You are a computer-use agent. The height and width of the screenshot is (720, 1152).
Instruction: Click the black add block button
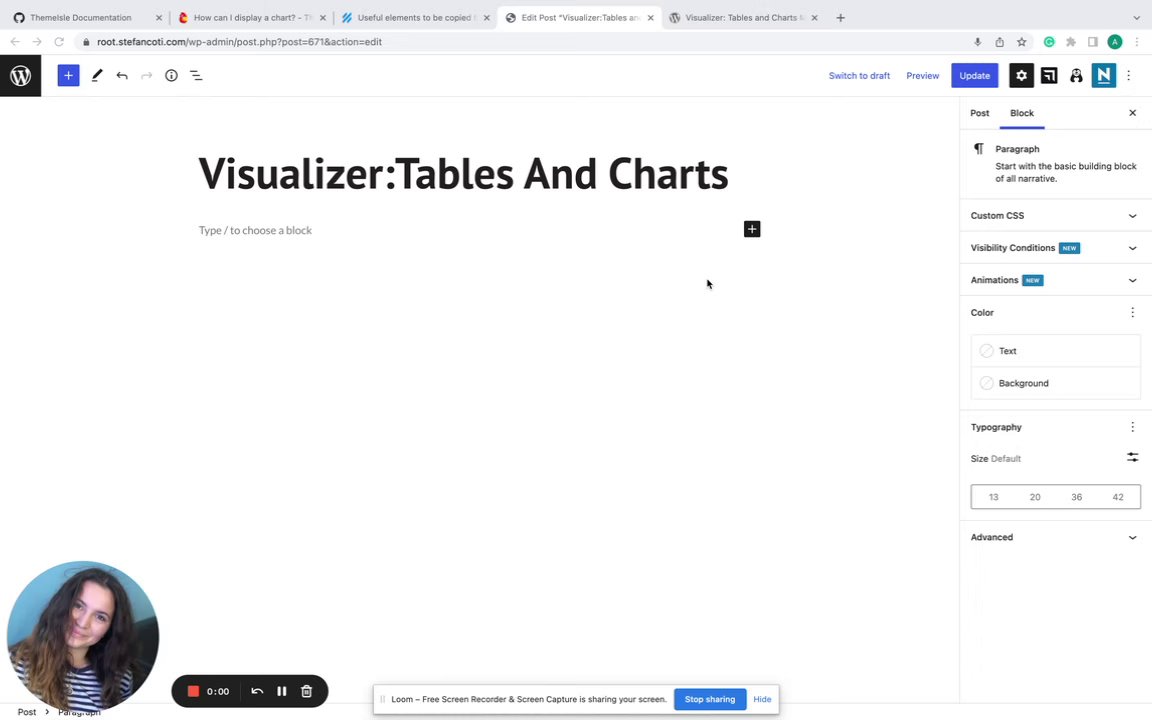[752, 230]
